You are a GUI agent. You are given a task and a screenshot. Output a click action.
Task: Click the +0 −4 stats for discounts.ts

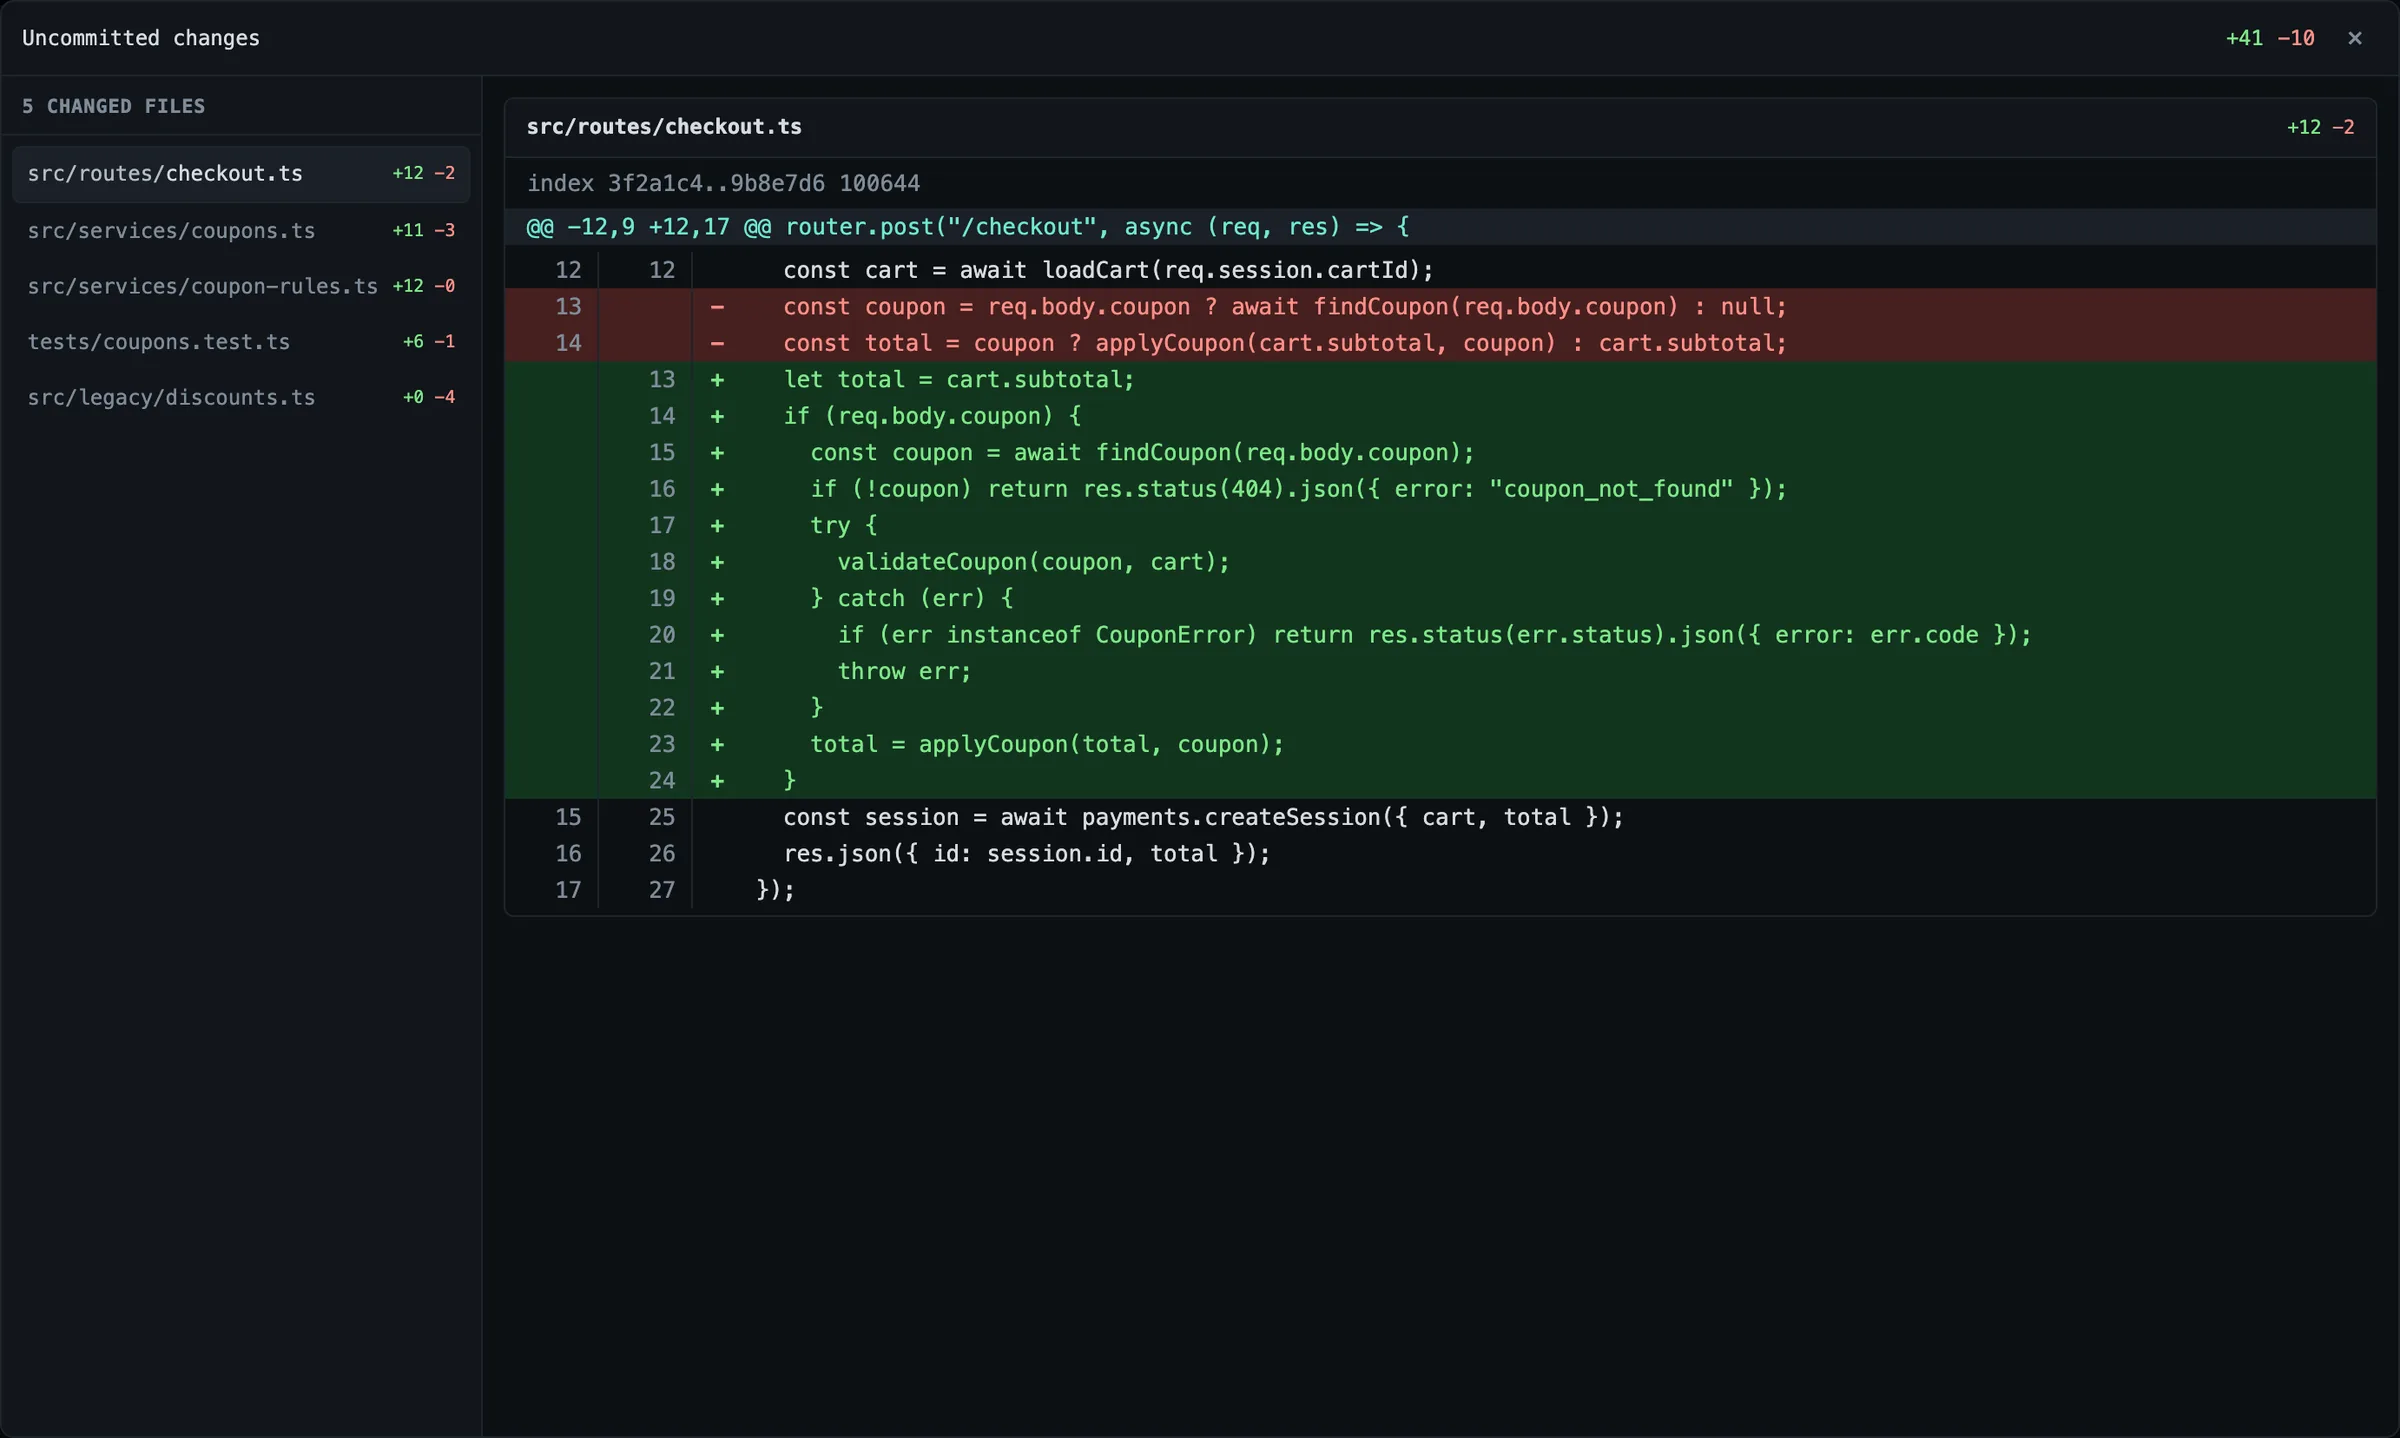[428, 398]
